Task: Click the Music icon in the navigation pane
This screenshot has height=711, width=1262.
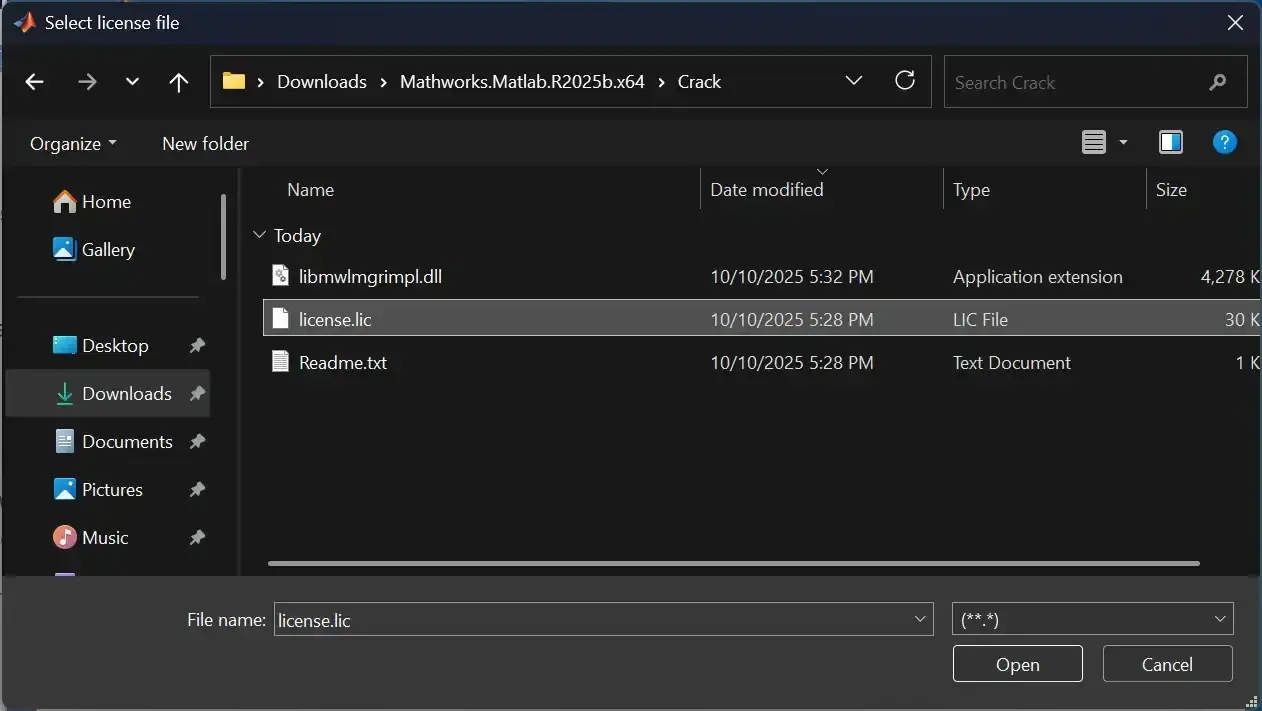Action: (64, 538)
